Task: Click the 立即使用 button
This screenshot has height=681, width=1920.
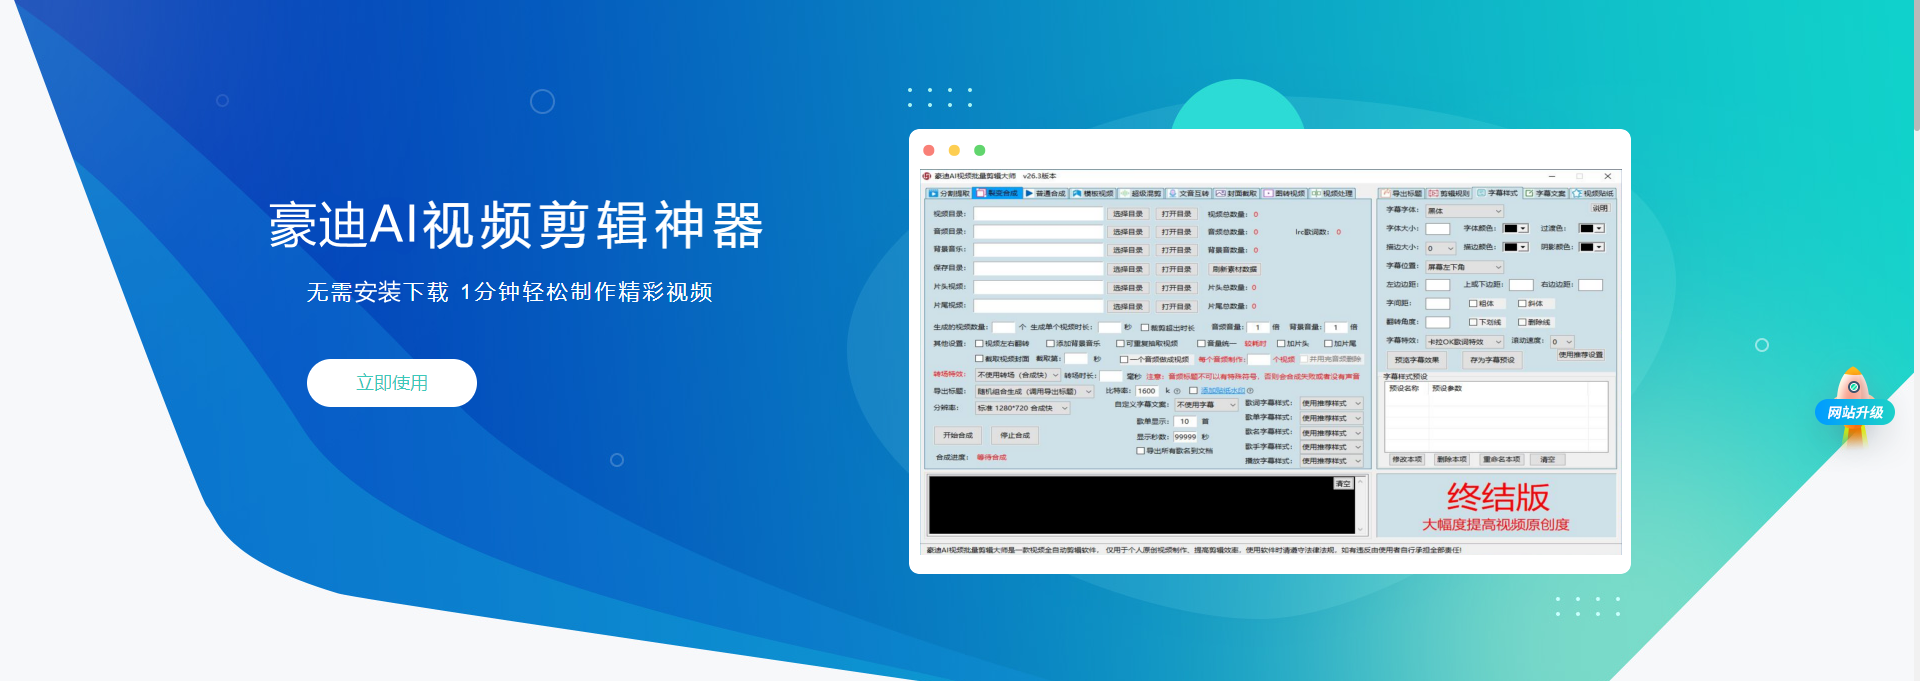Action: pos(392,383)
